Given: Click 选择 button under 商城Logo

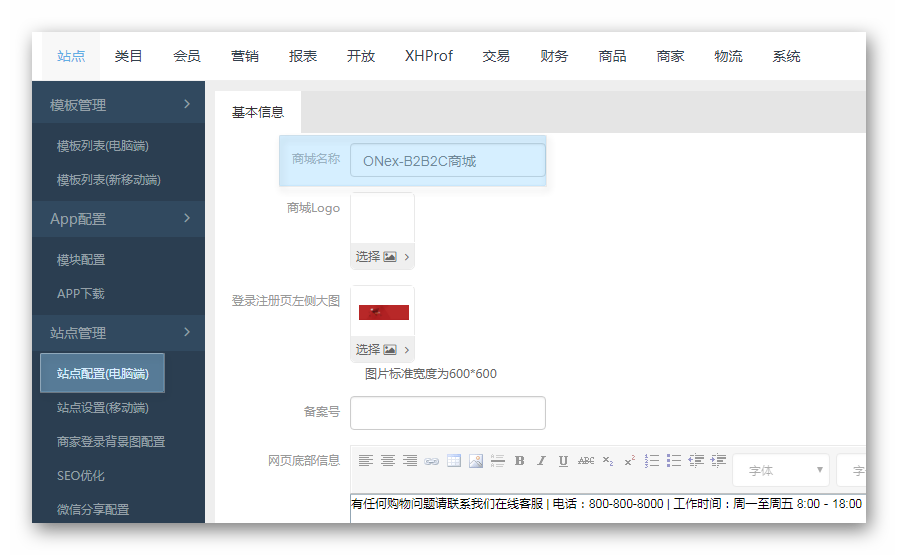Looking at the screenshot, I should 382,257.
